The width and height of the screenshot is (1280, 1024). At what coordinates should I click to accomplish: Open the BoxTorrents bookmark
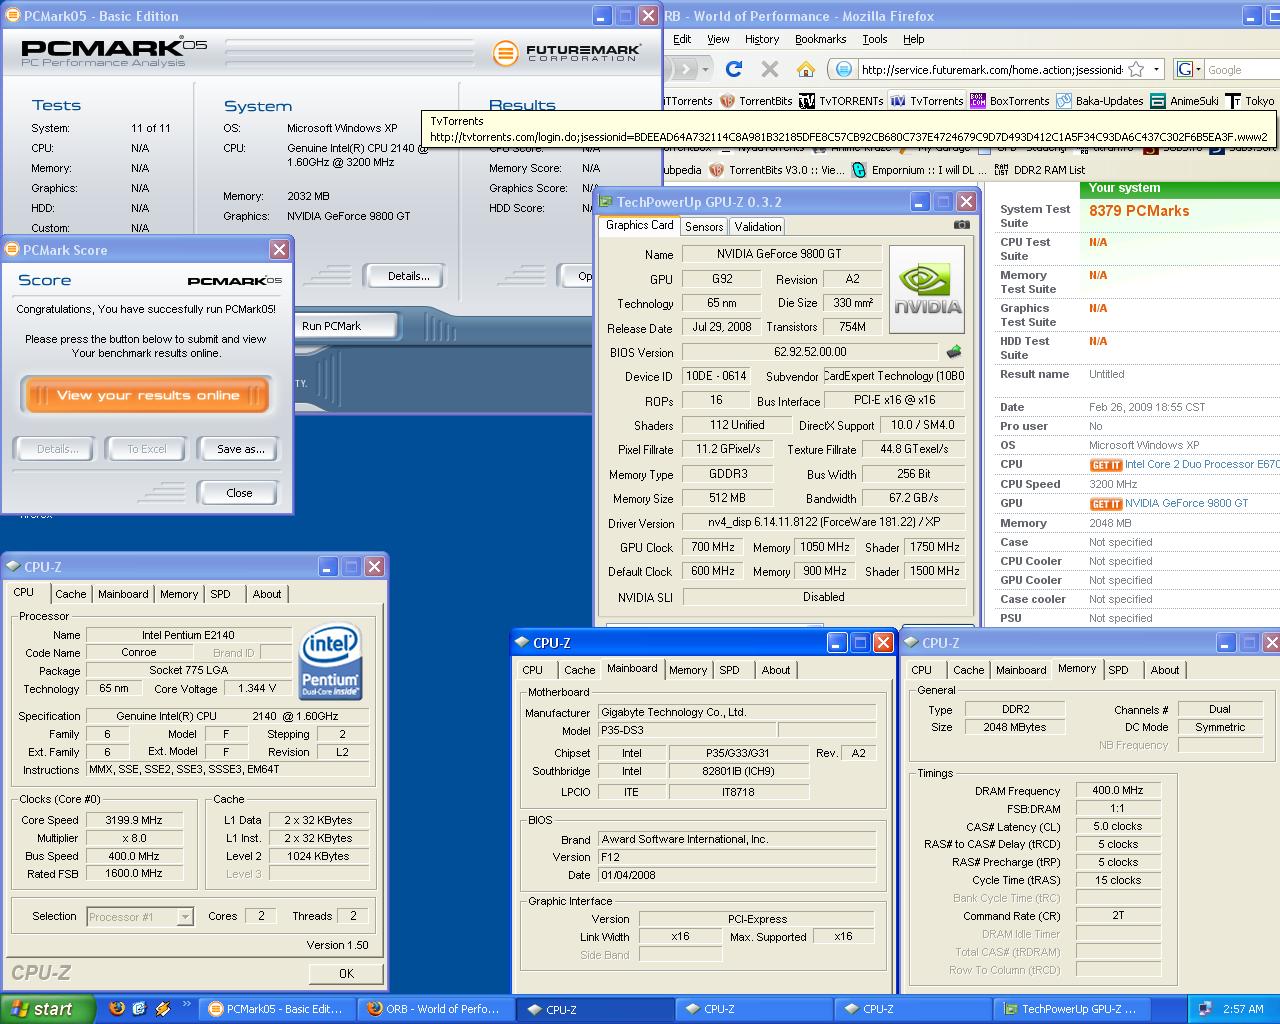(1010, 101)
